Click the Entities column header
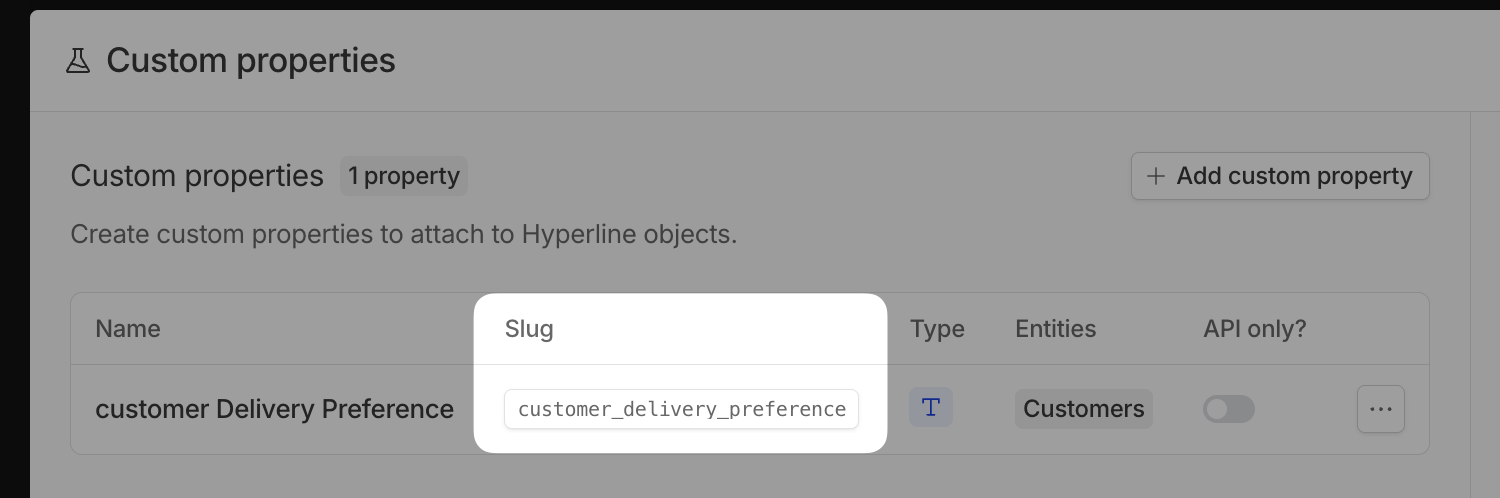 [x=1055, y=329]
